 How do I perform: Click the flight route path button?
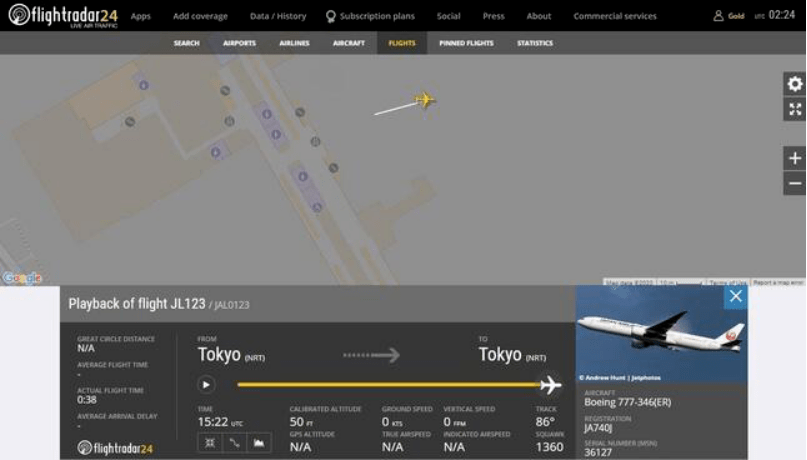(234, 443)
